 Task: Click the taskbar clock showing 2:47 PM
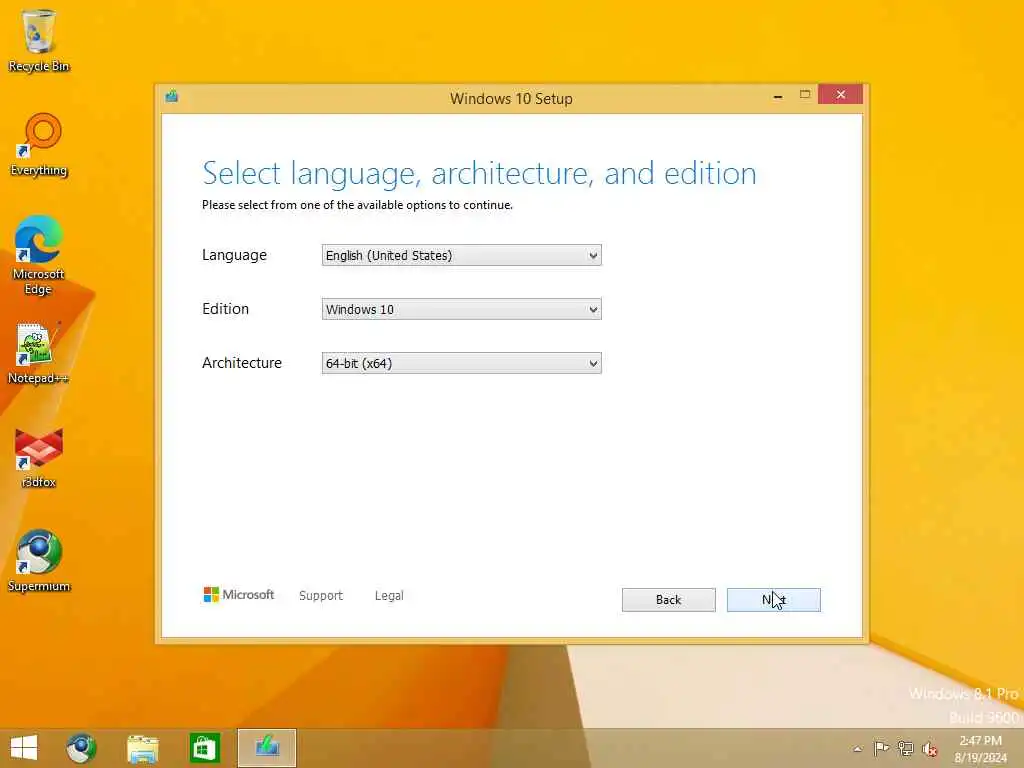click(x=980, y=748)
